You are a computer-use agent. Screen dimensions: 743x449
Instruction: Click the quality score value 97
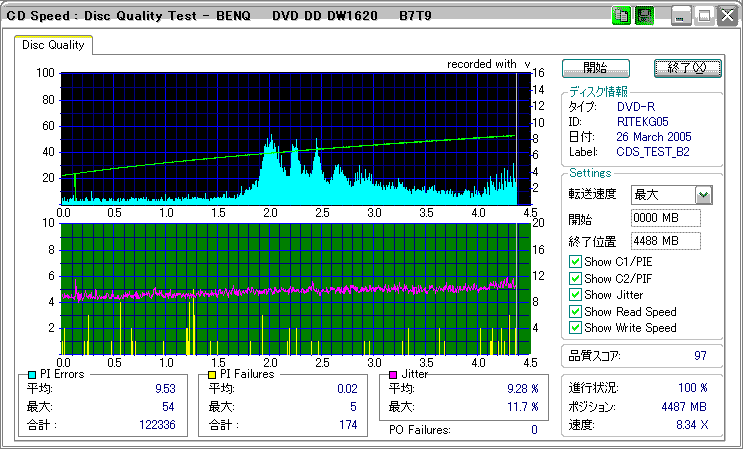pyautogui.click(x=700, y=356)
